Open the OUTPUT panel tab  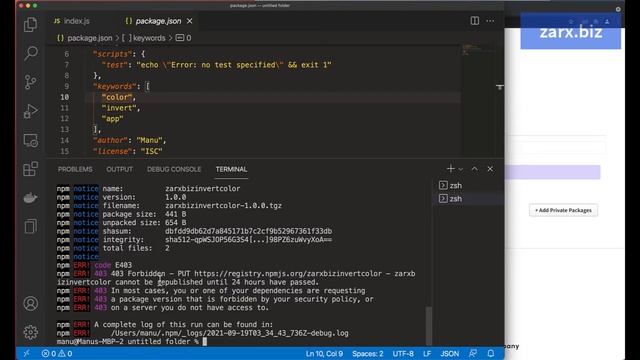120,169
